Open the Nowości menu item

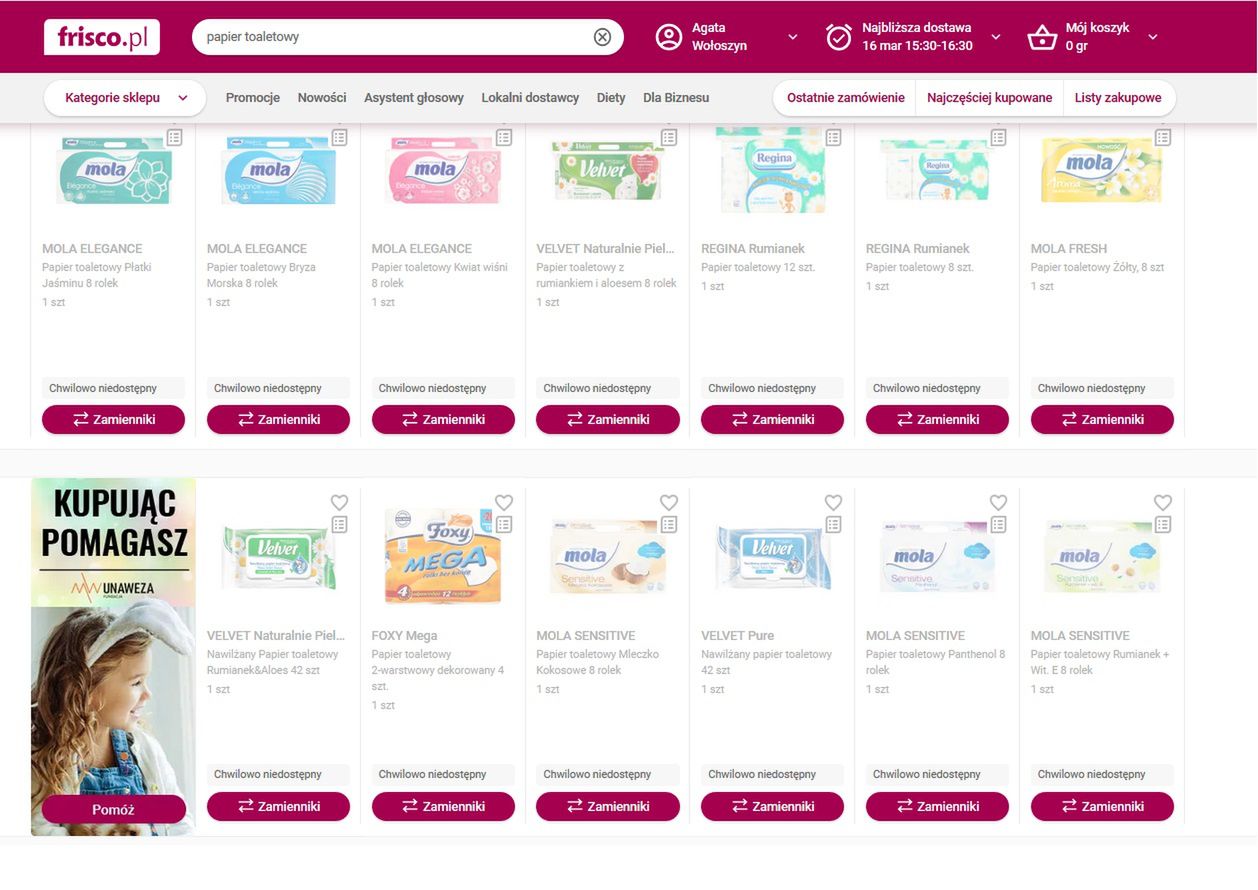point(322,98)
